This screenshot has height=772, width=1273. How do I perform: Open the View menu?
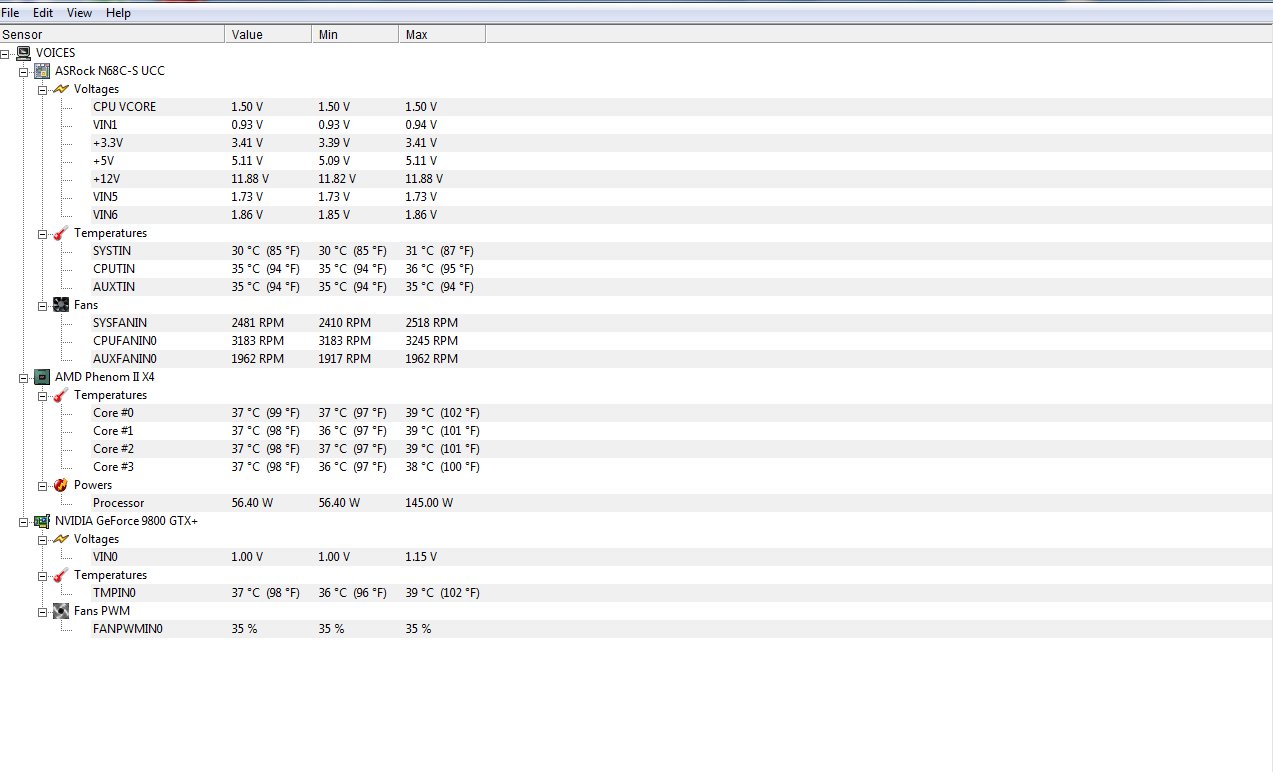[79, 13]
